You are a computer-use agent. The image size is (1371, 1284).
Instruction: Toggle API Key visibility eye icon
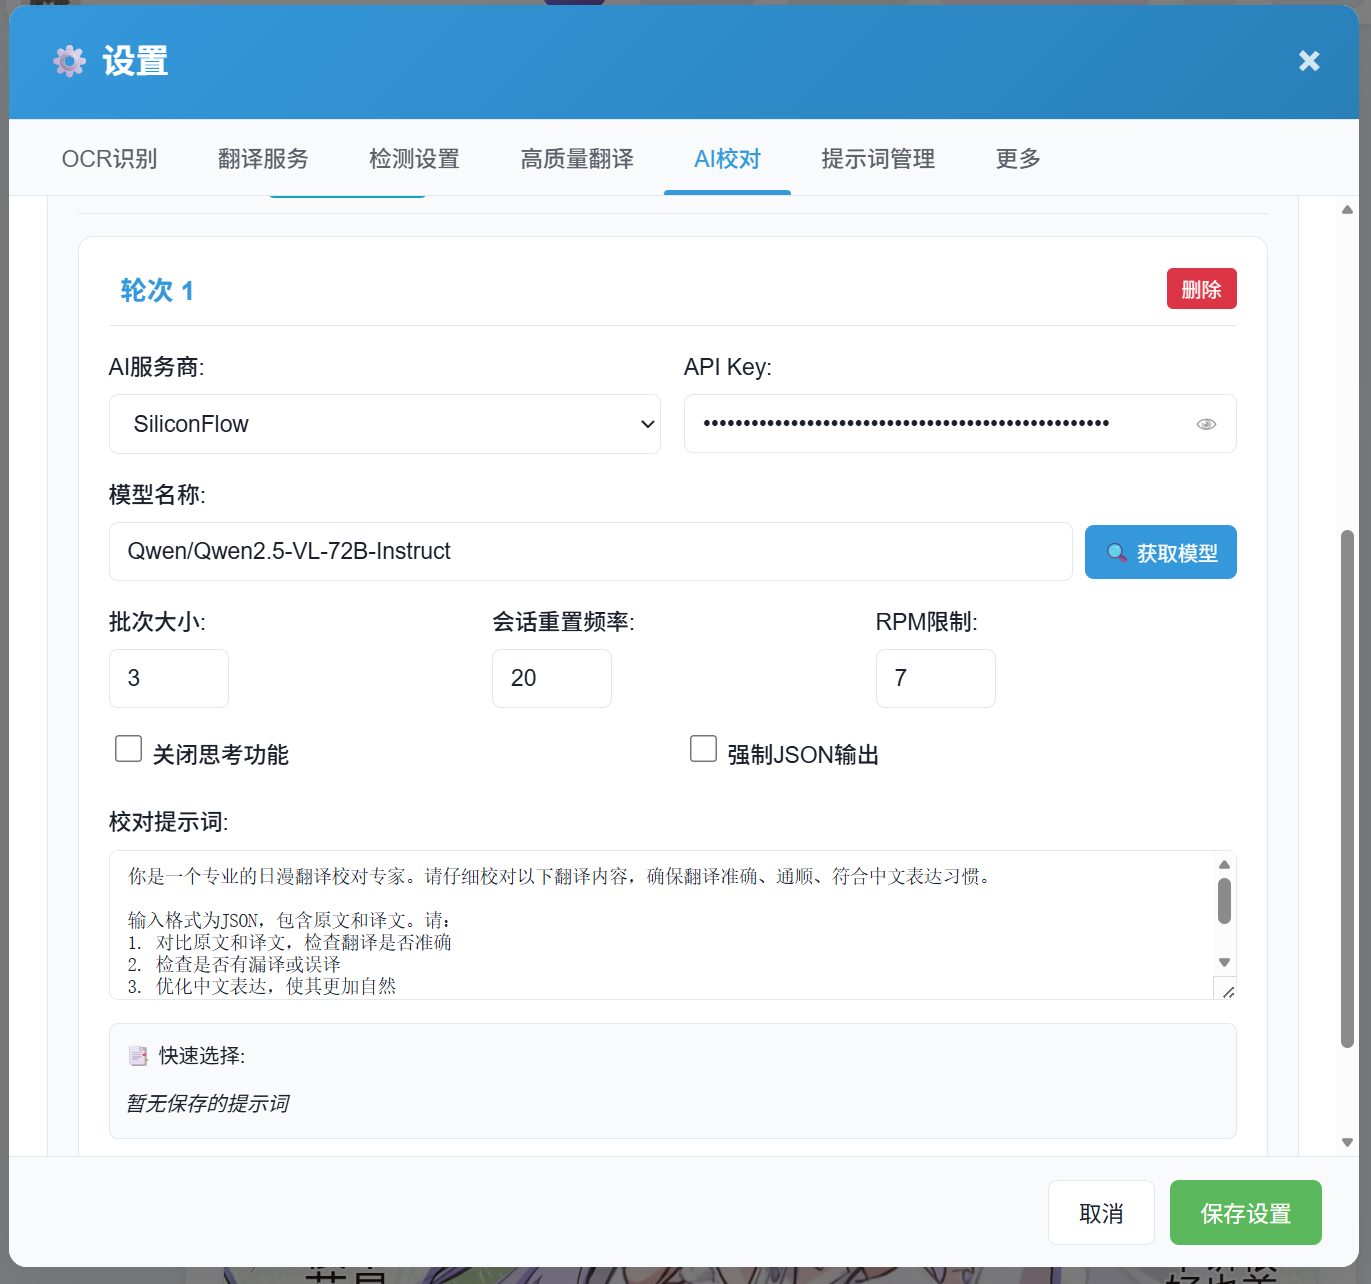(x=1206, y=424)
